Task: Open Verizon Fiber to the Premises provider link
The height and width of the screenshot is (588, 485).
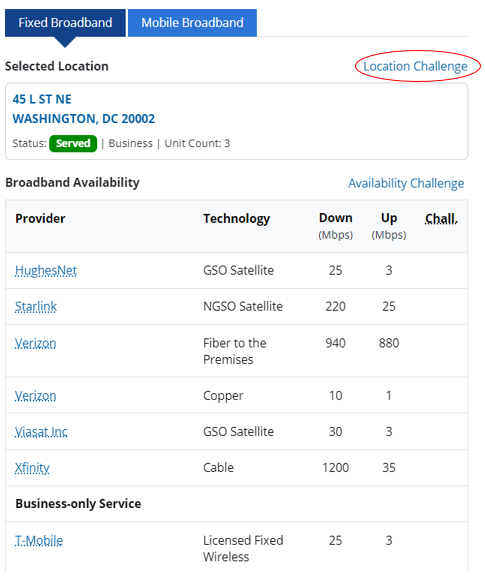Action: coord(36,343)
